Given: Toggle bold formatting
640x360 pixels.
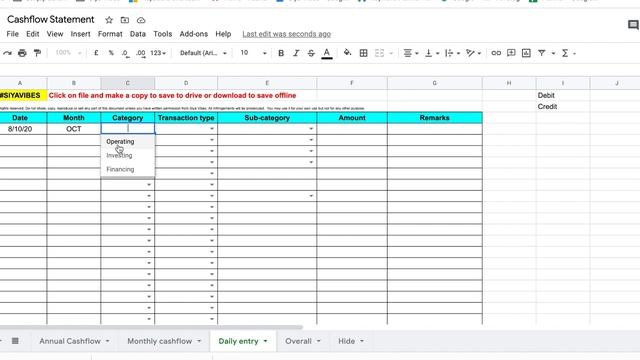Looking at the screenshot, I should coord(281,53).
